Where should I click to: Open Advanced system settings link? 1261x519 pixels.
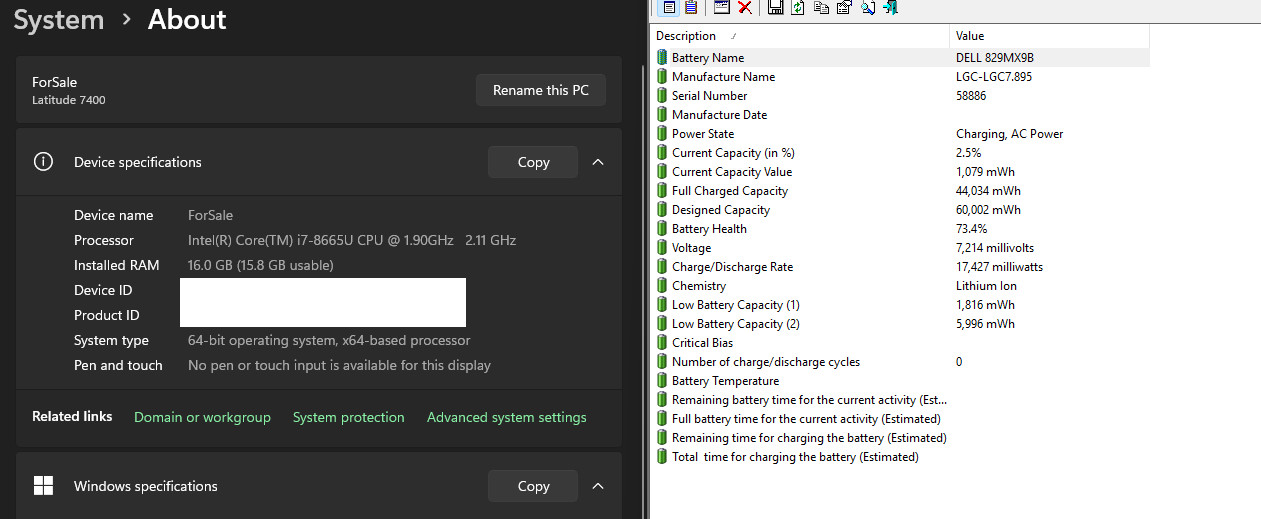[x=507, y=417]
